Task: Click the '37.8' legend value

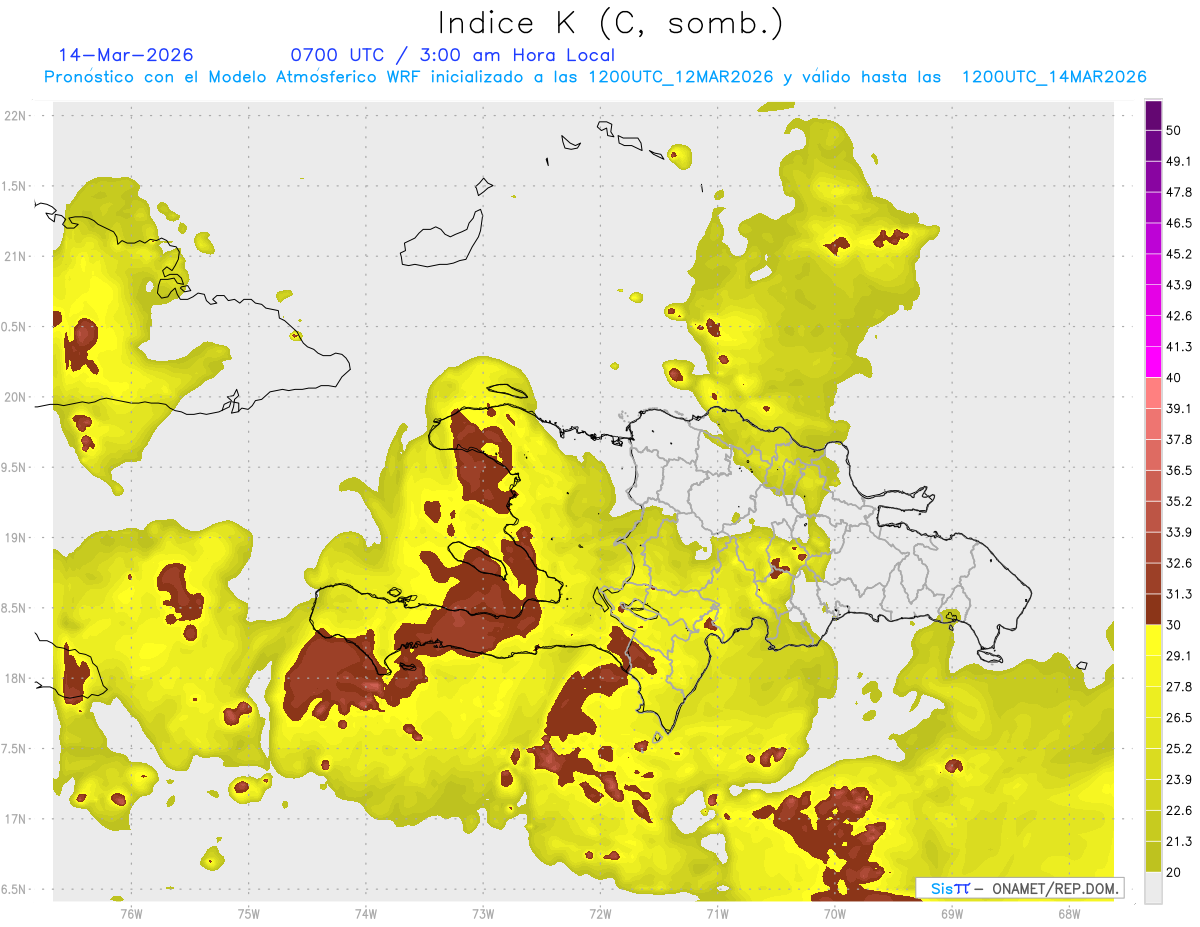Action: [1179, 439]
